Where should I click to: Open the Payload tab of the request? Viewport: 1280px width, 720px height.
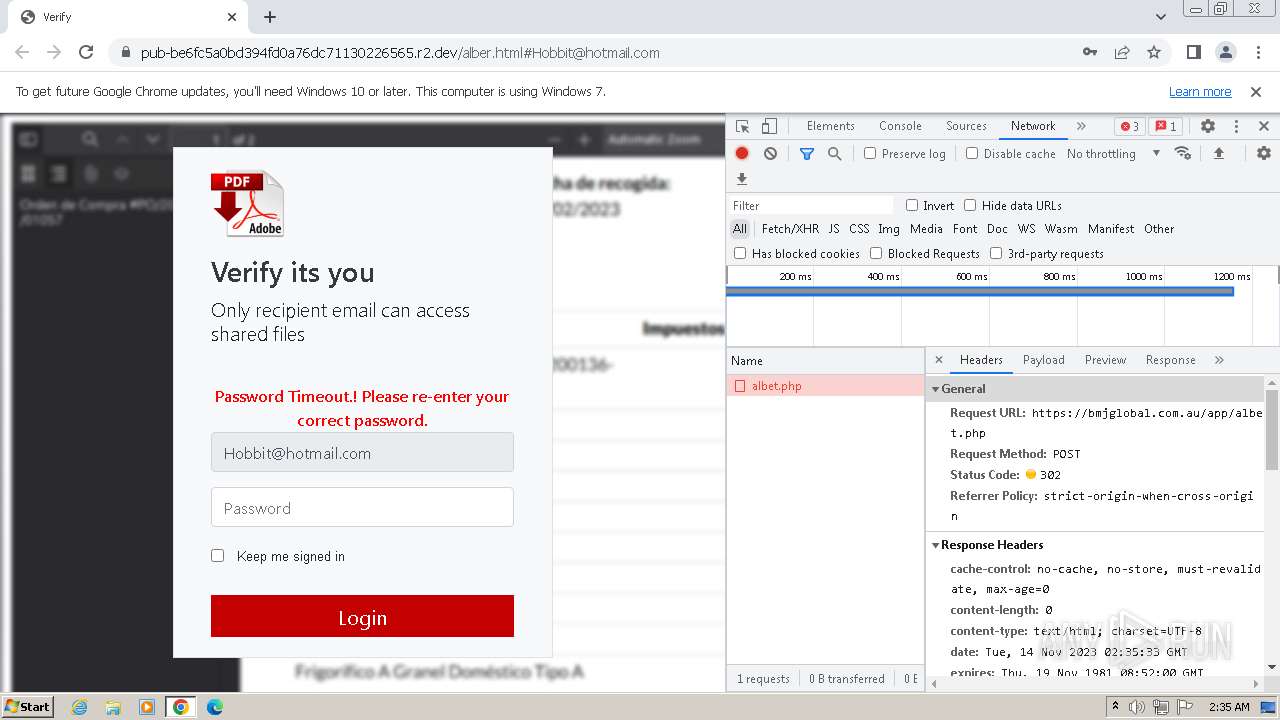[x=1043, y=360]
